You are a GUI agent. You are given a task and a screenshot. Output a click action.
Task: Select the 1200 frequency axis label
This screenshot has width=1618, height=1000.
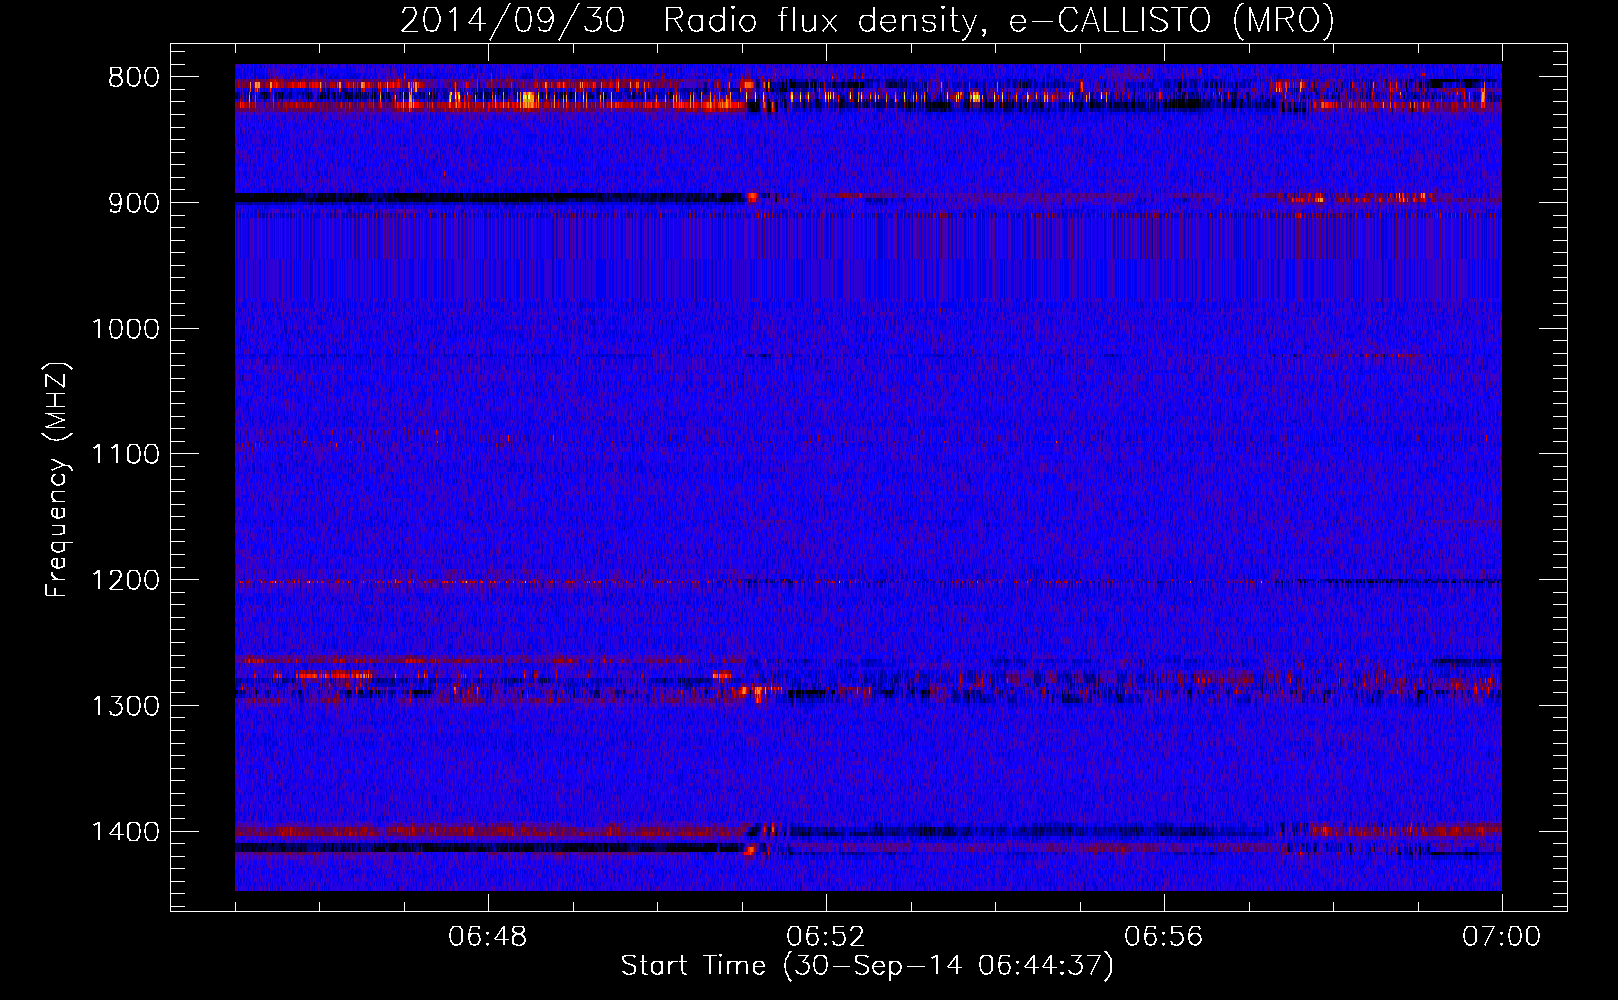125,581
